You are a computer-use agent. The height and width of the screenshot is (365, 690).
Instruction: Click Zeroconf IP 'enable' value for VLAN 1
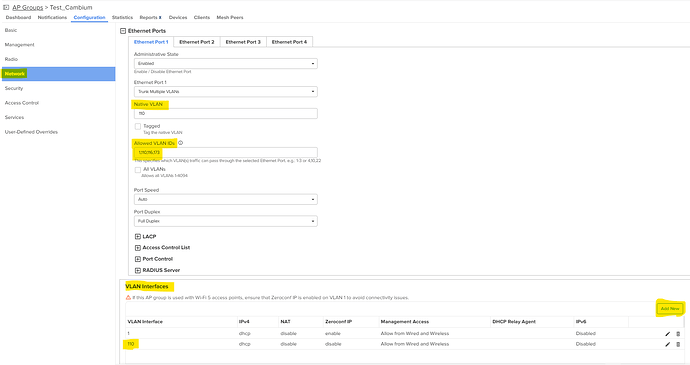pos(333,334)
